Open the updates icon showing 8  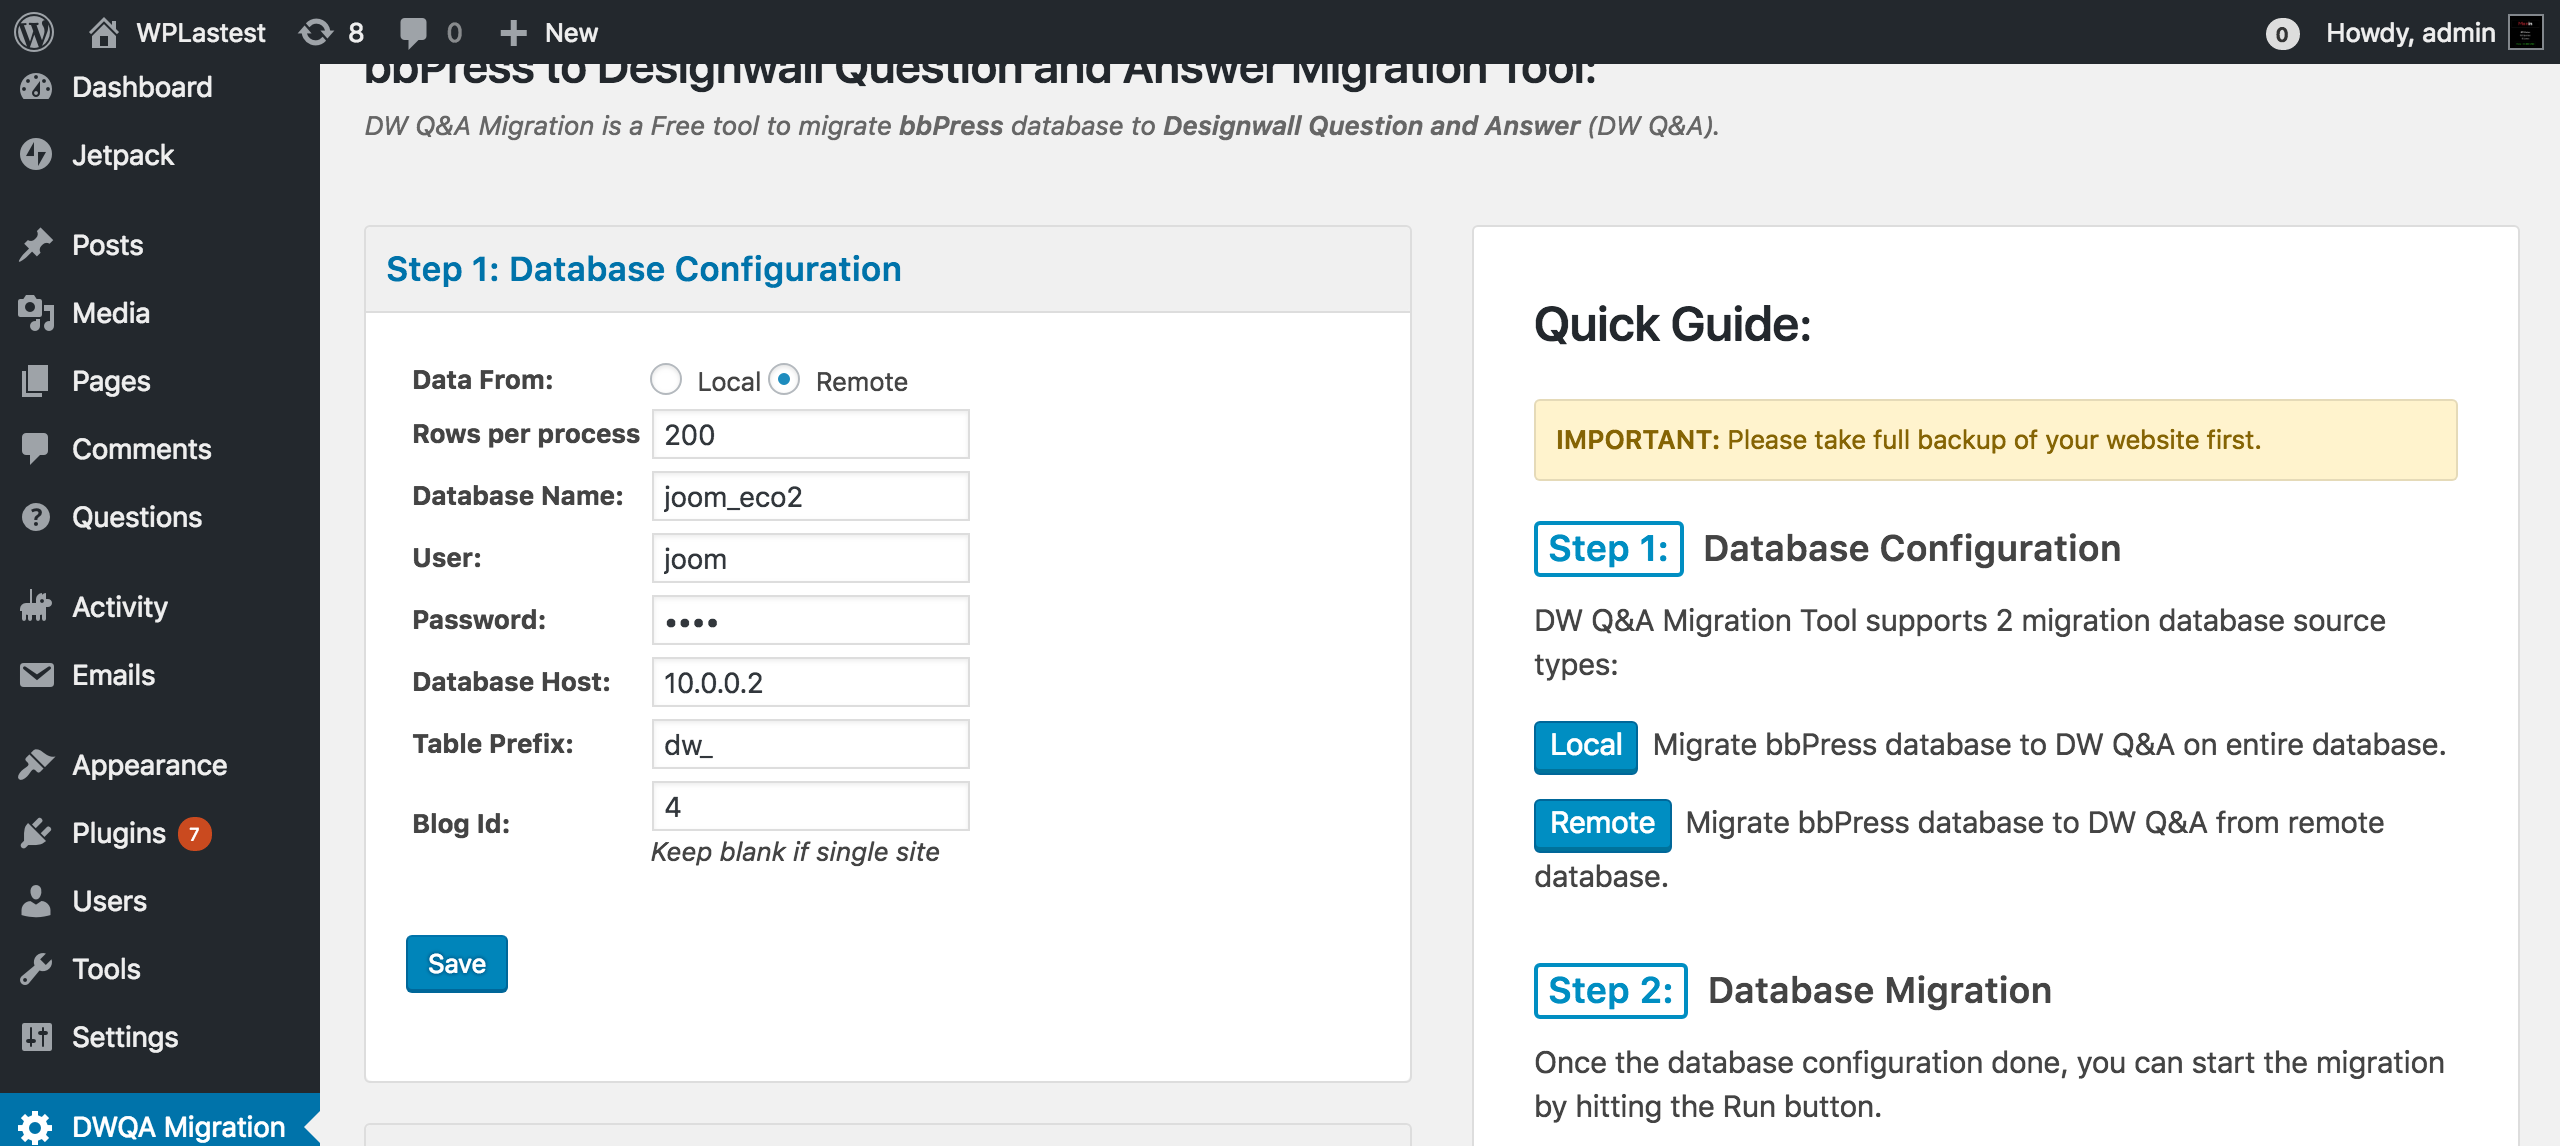pyautogui.click(x=316, y=32)
